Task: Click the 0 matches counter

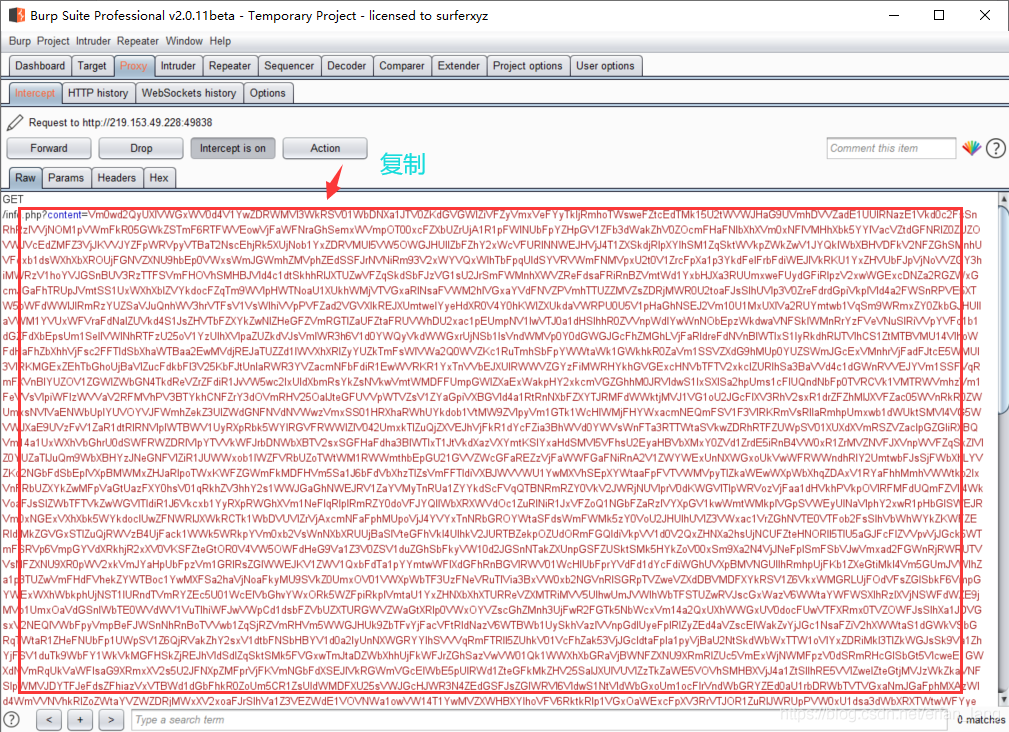Action: tap(981, 720)
